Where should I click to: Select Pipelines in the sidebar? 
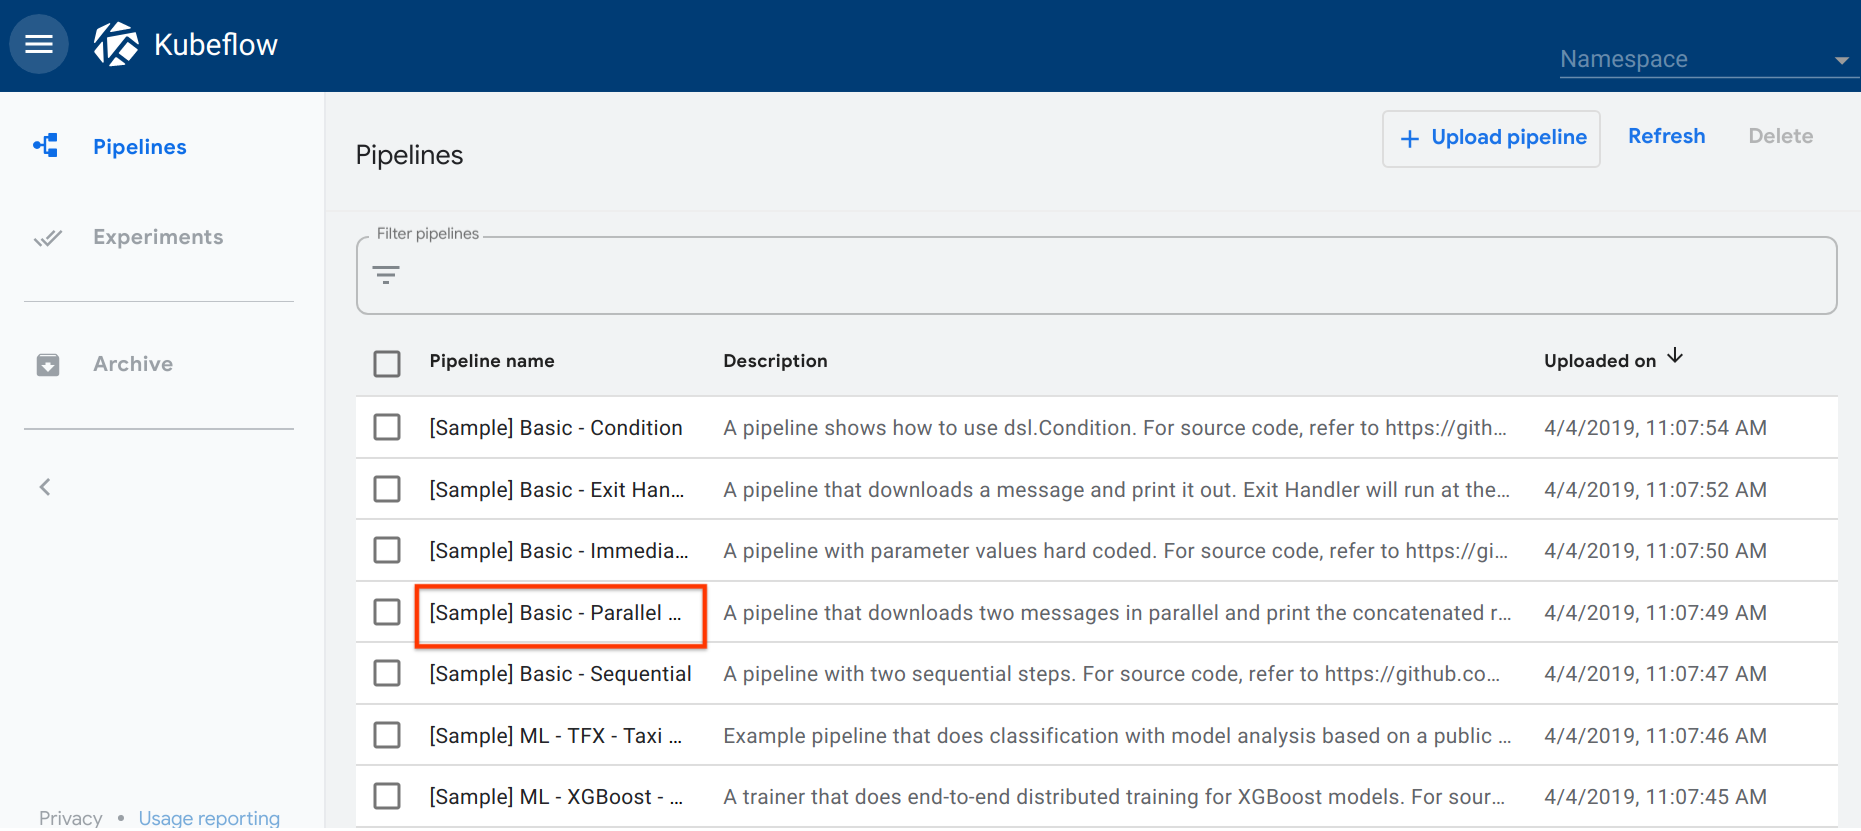click(x=140, y=147)
